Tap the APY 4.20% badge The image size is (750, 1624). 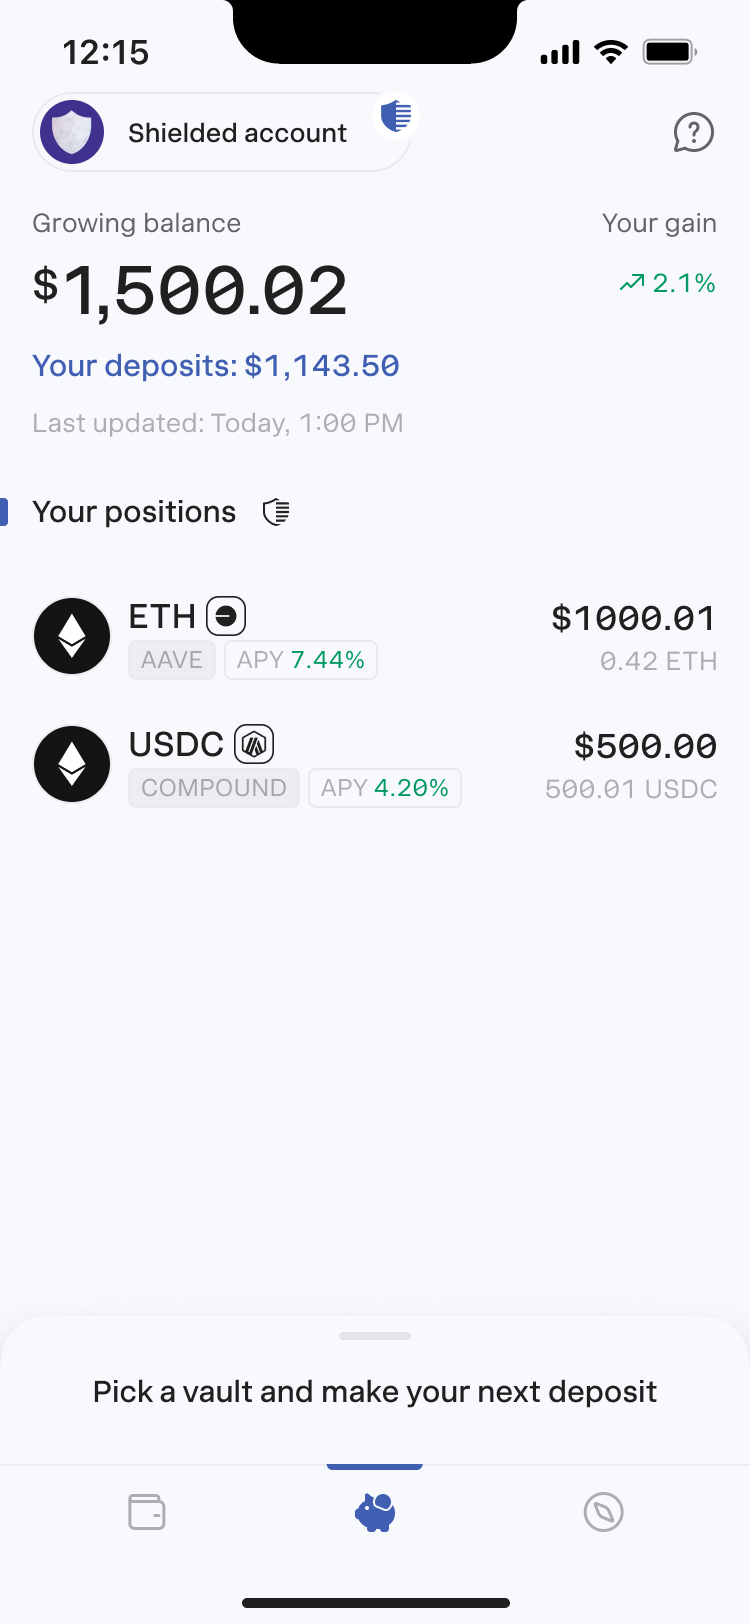[385, 788]
